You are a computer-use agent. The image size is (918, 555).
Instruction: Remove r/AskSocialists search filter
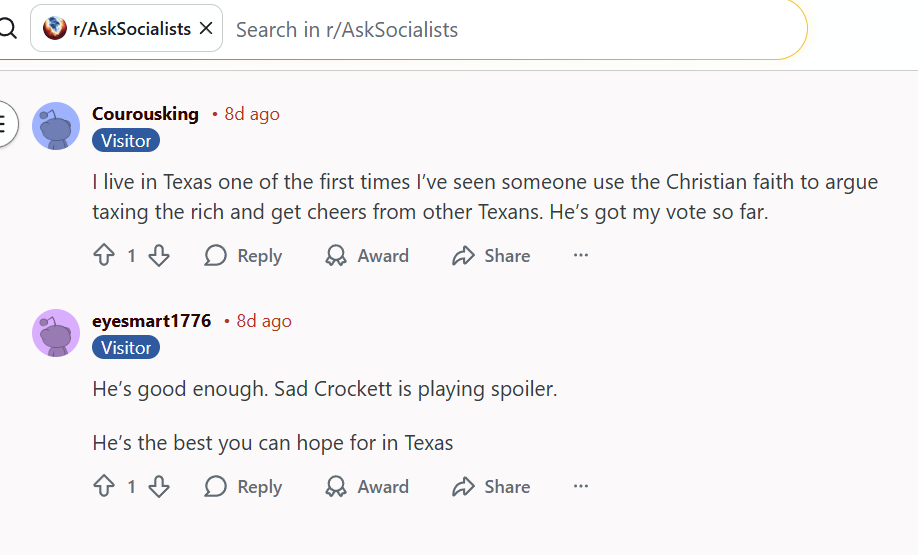[x=206, y=29]
